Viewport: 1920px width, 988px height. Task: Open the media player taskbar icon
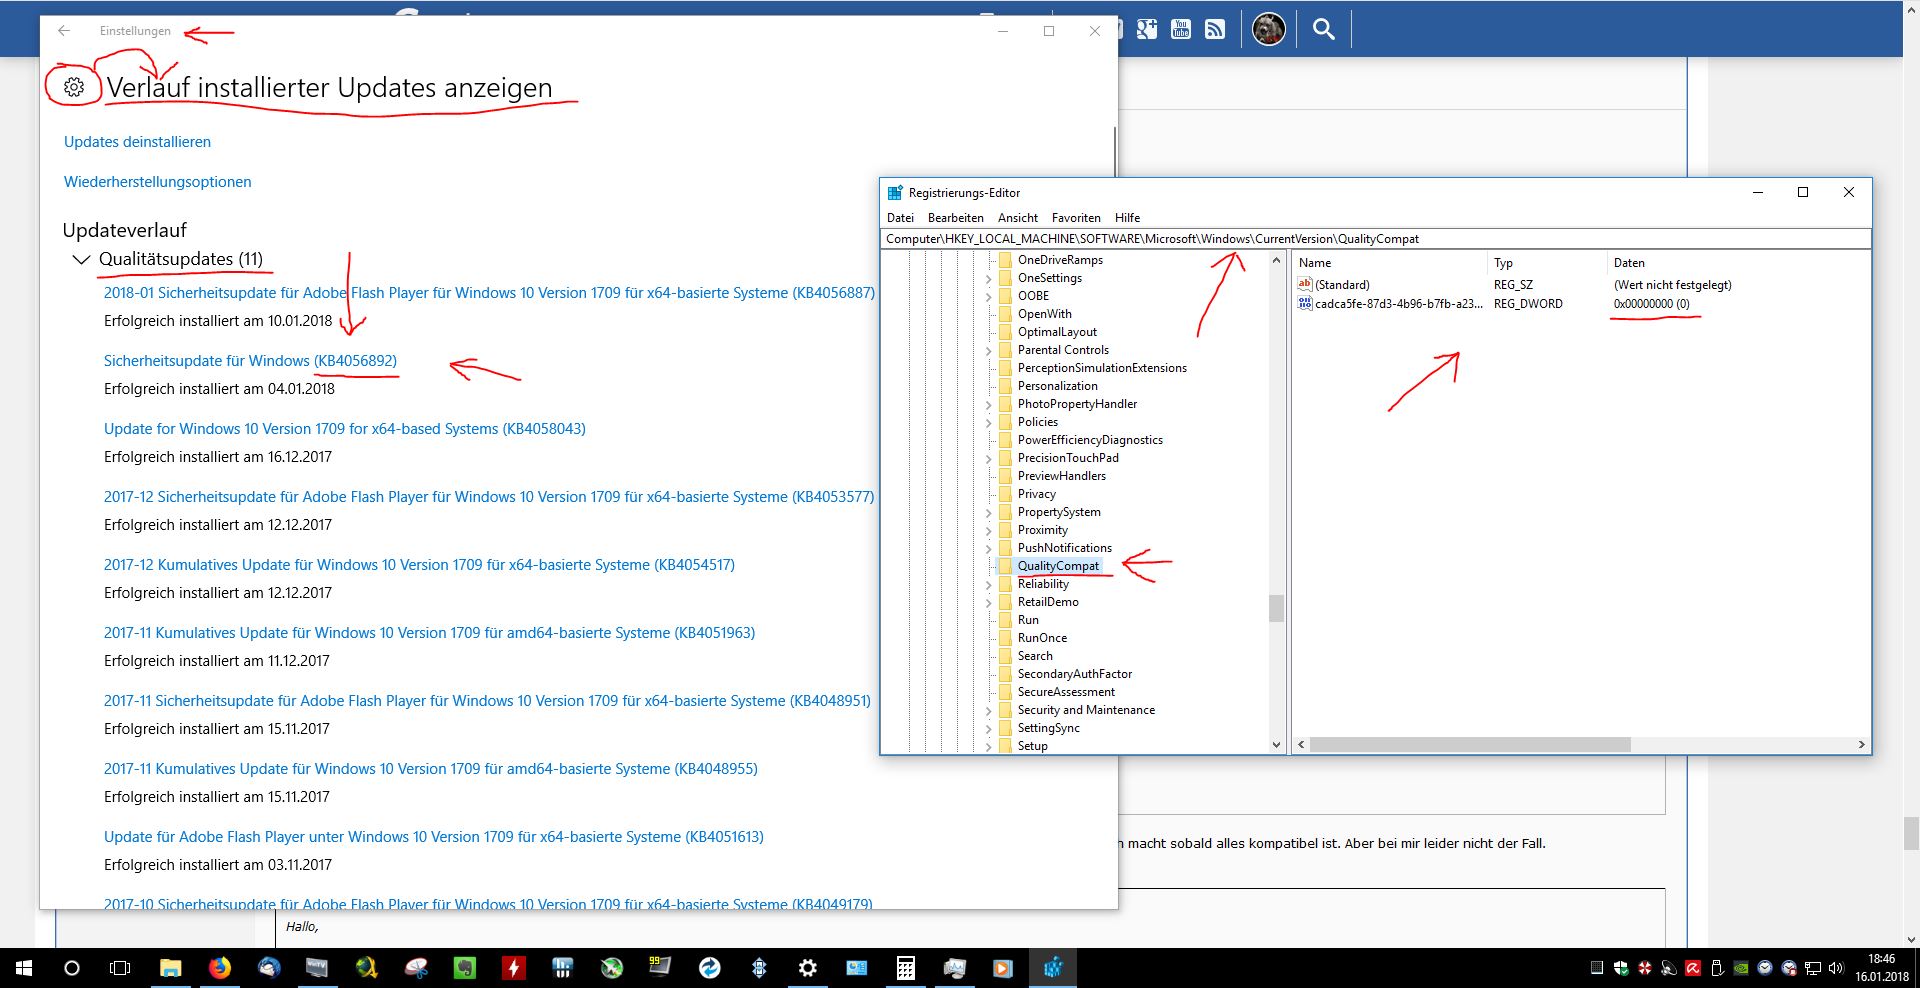pos(1002,968)
